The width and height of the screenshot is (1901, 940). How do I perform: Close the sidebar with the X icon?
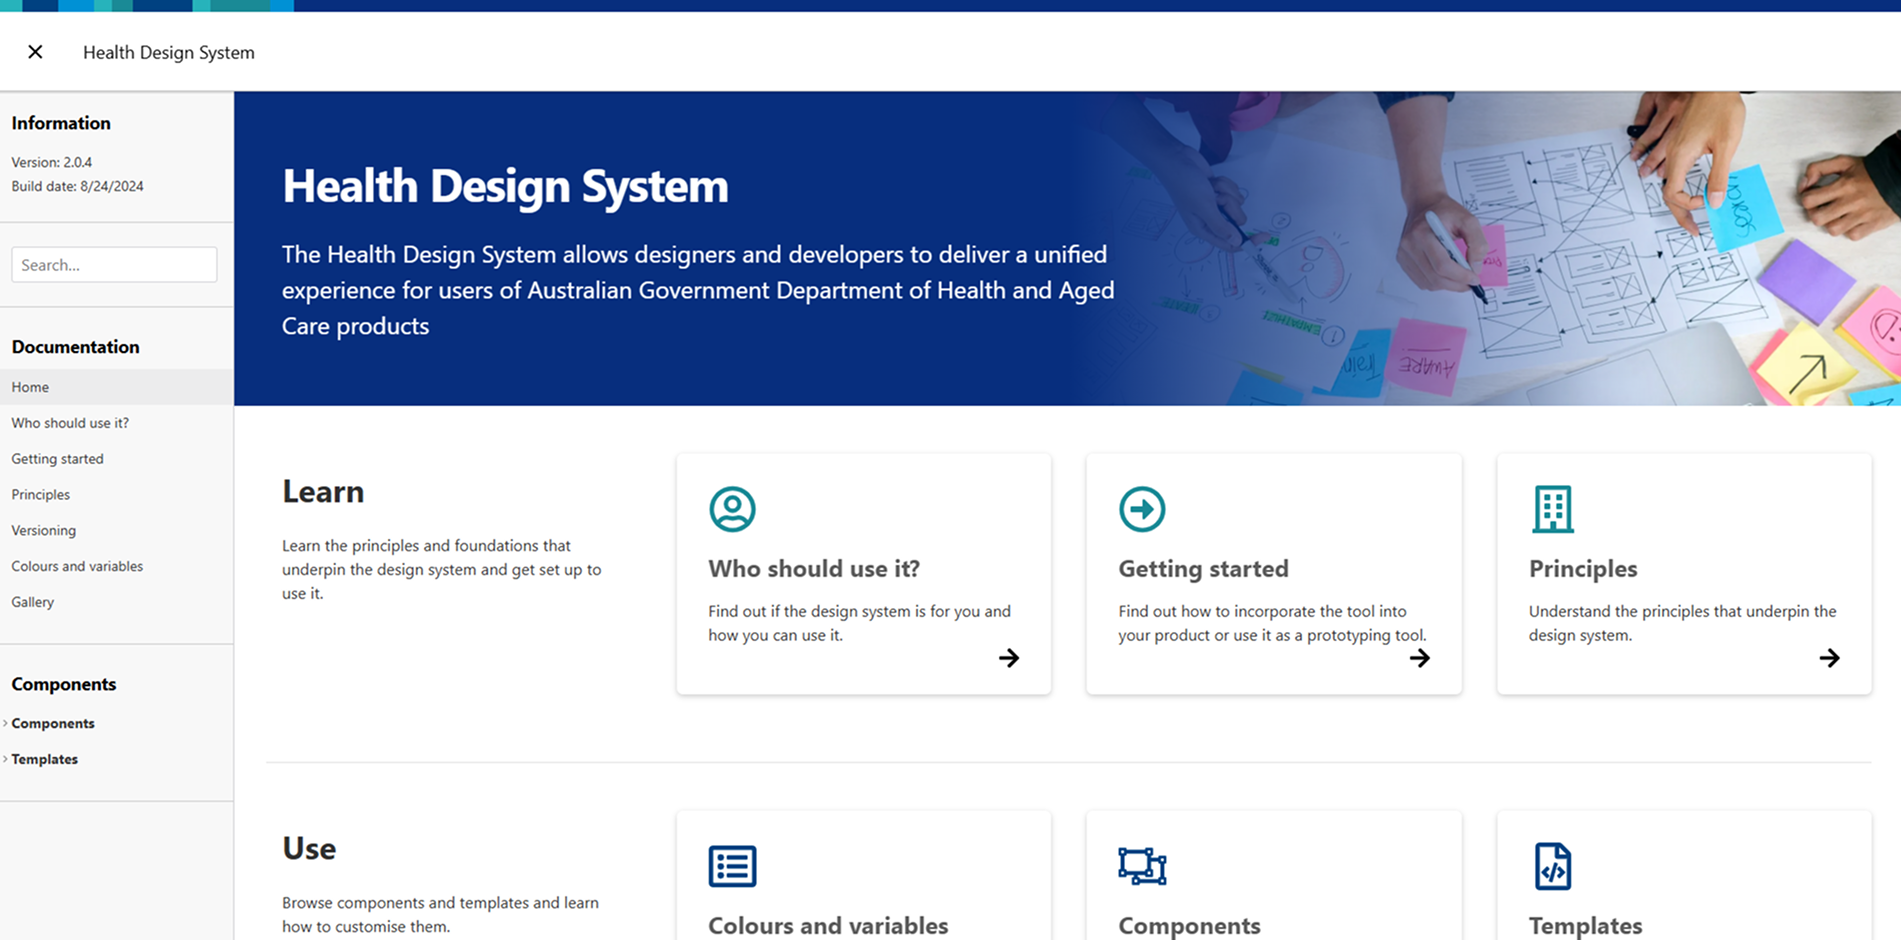(x=35, y=52)
